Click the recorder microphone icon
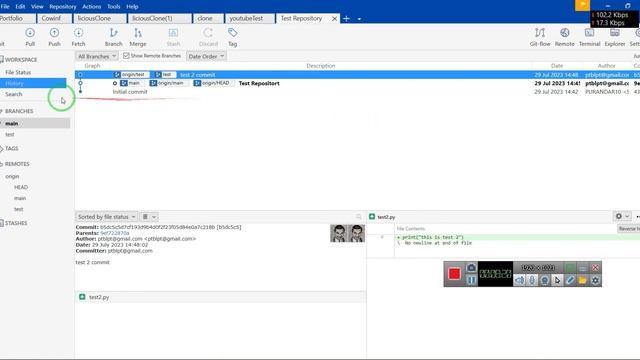 [532, 280]
